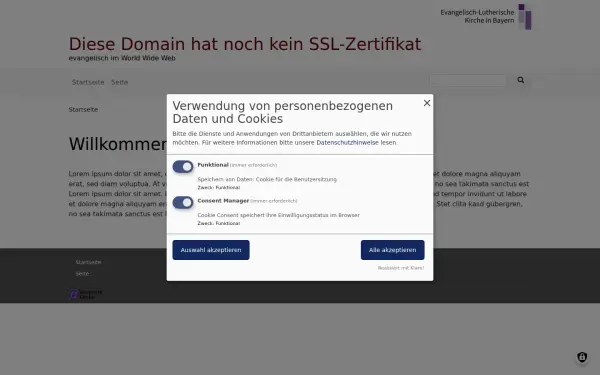Toggle the Consent Manager switch
Image resolution: width=600 pixels, height=375 pixels.
click(x=183, y=202)
